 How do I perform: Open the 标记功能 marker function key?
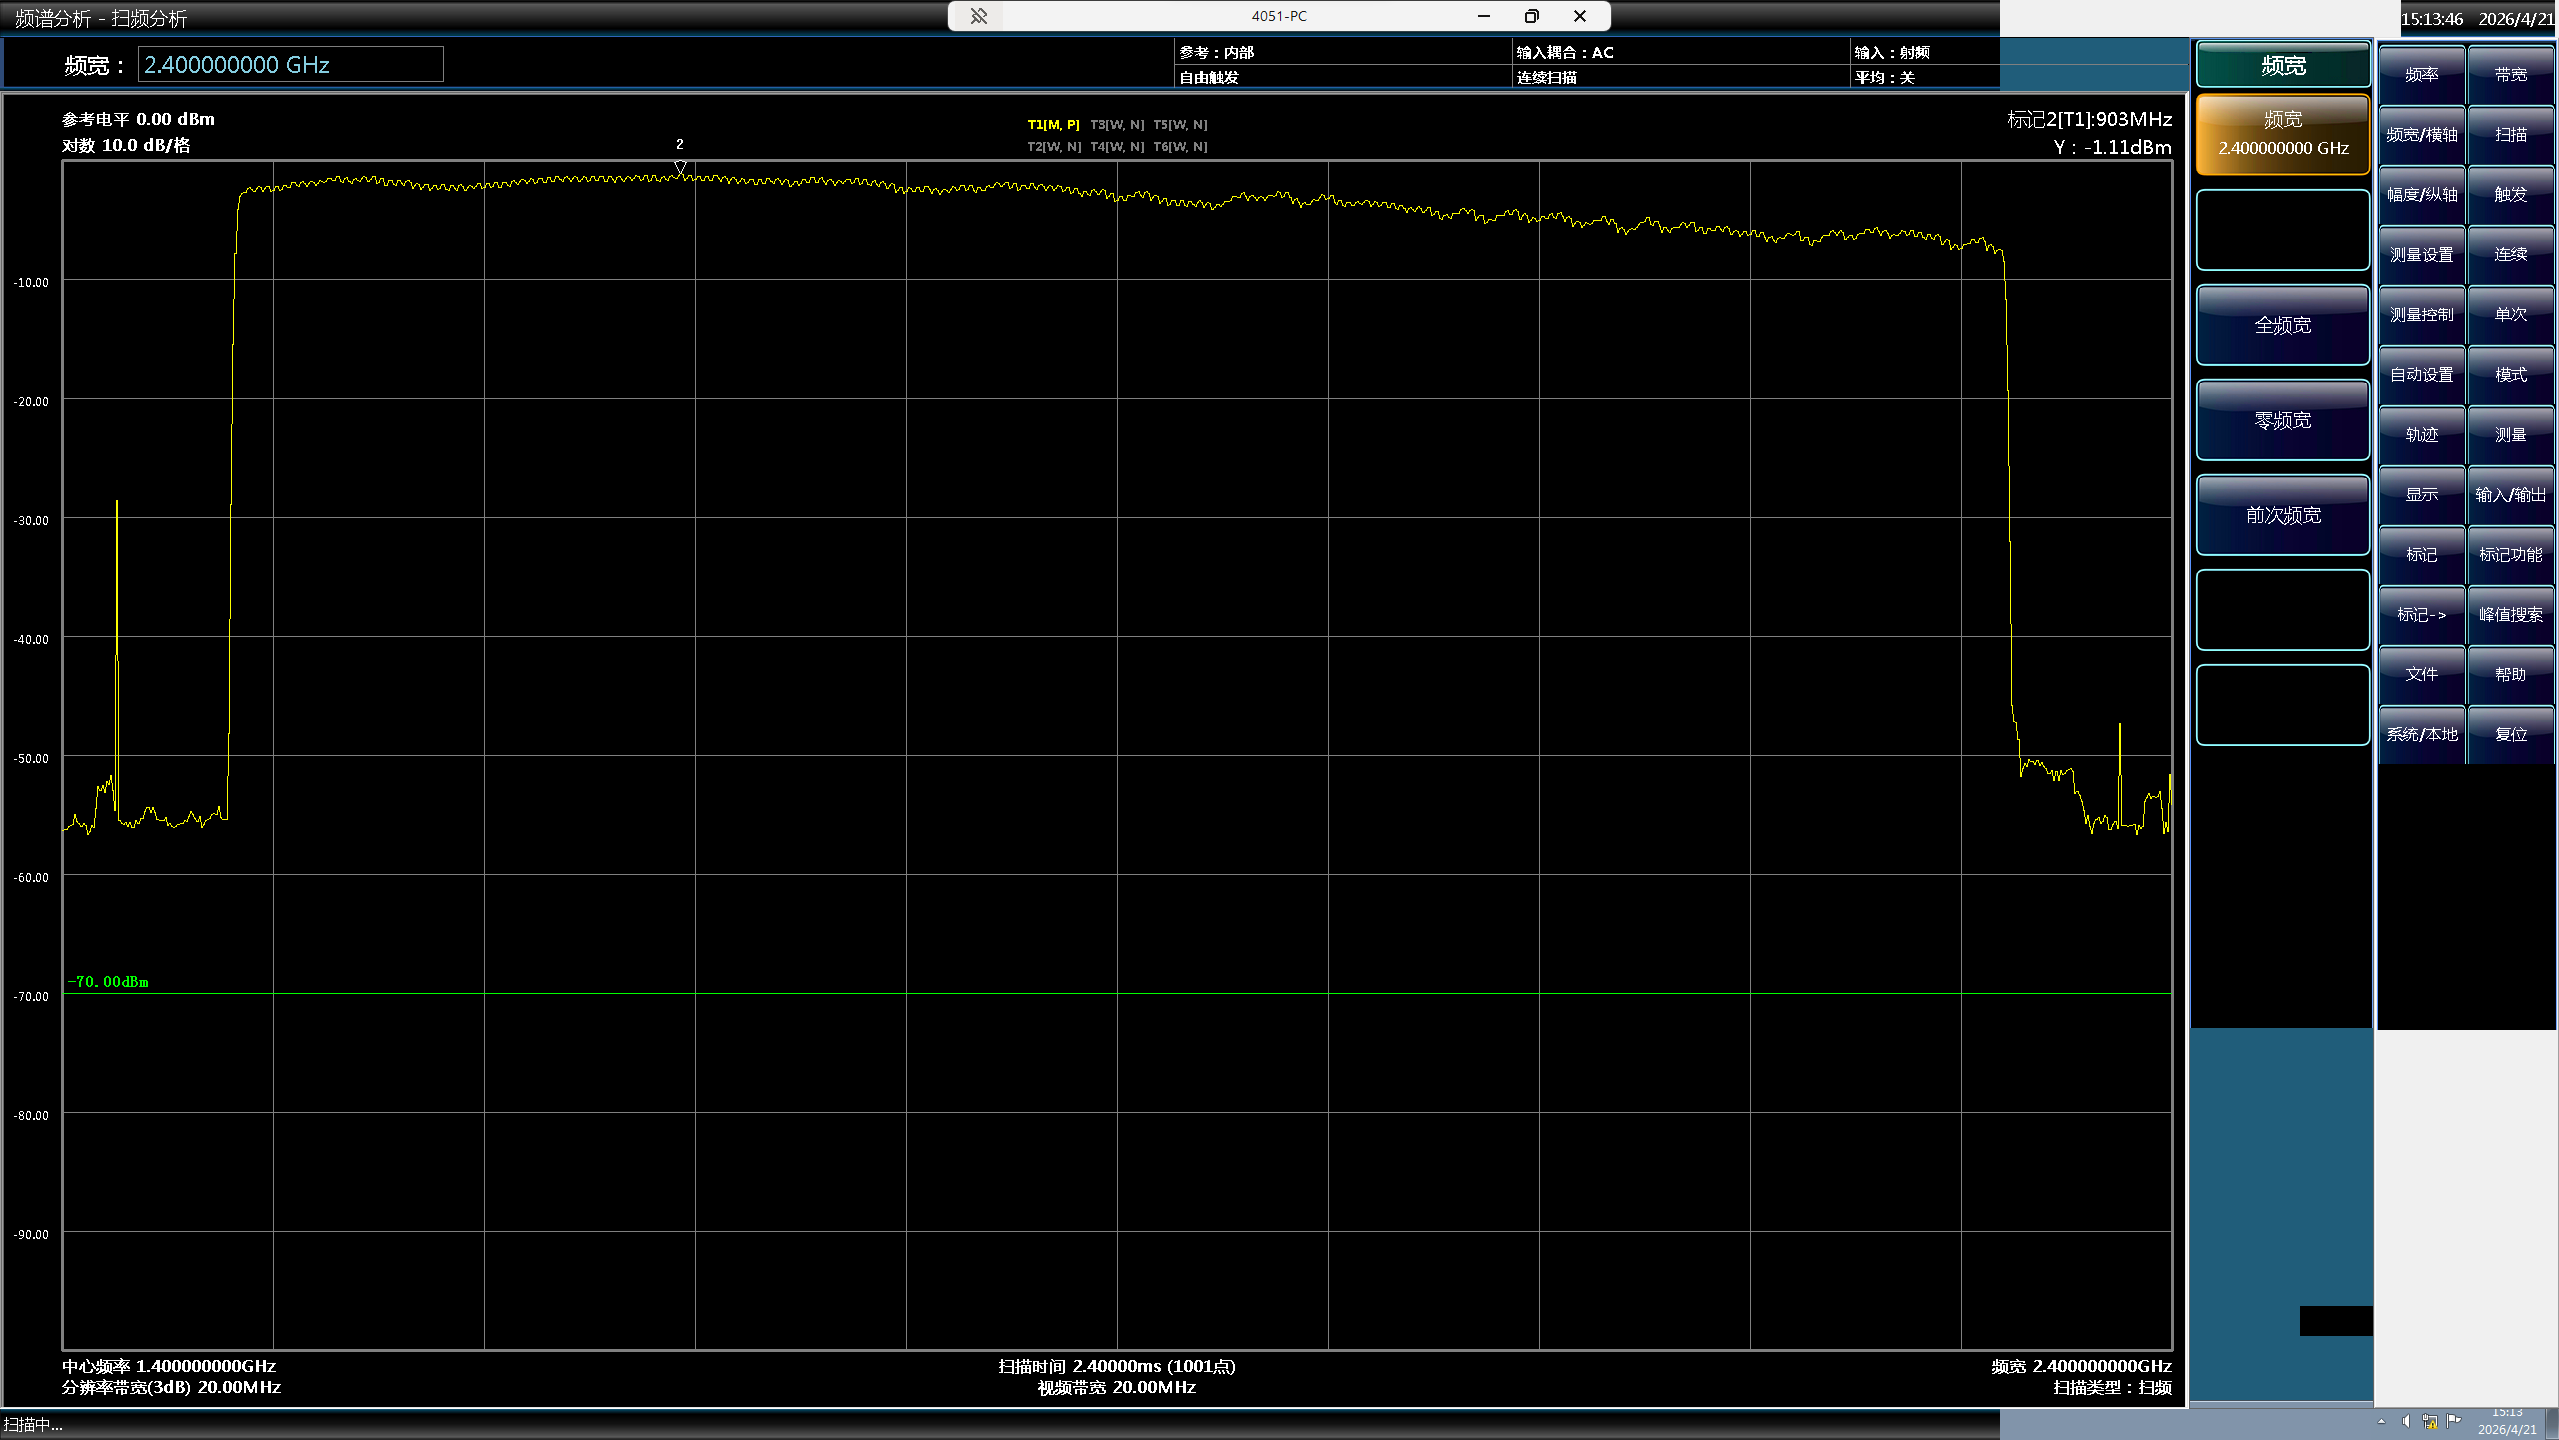(2510, 555)
